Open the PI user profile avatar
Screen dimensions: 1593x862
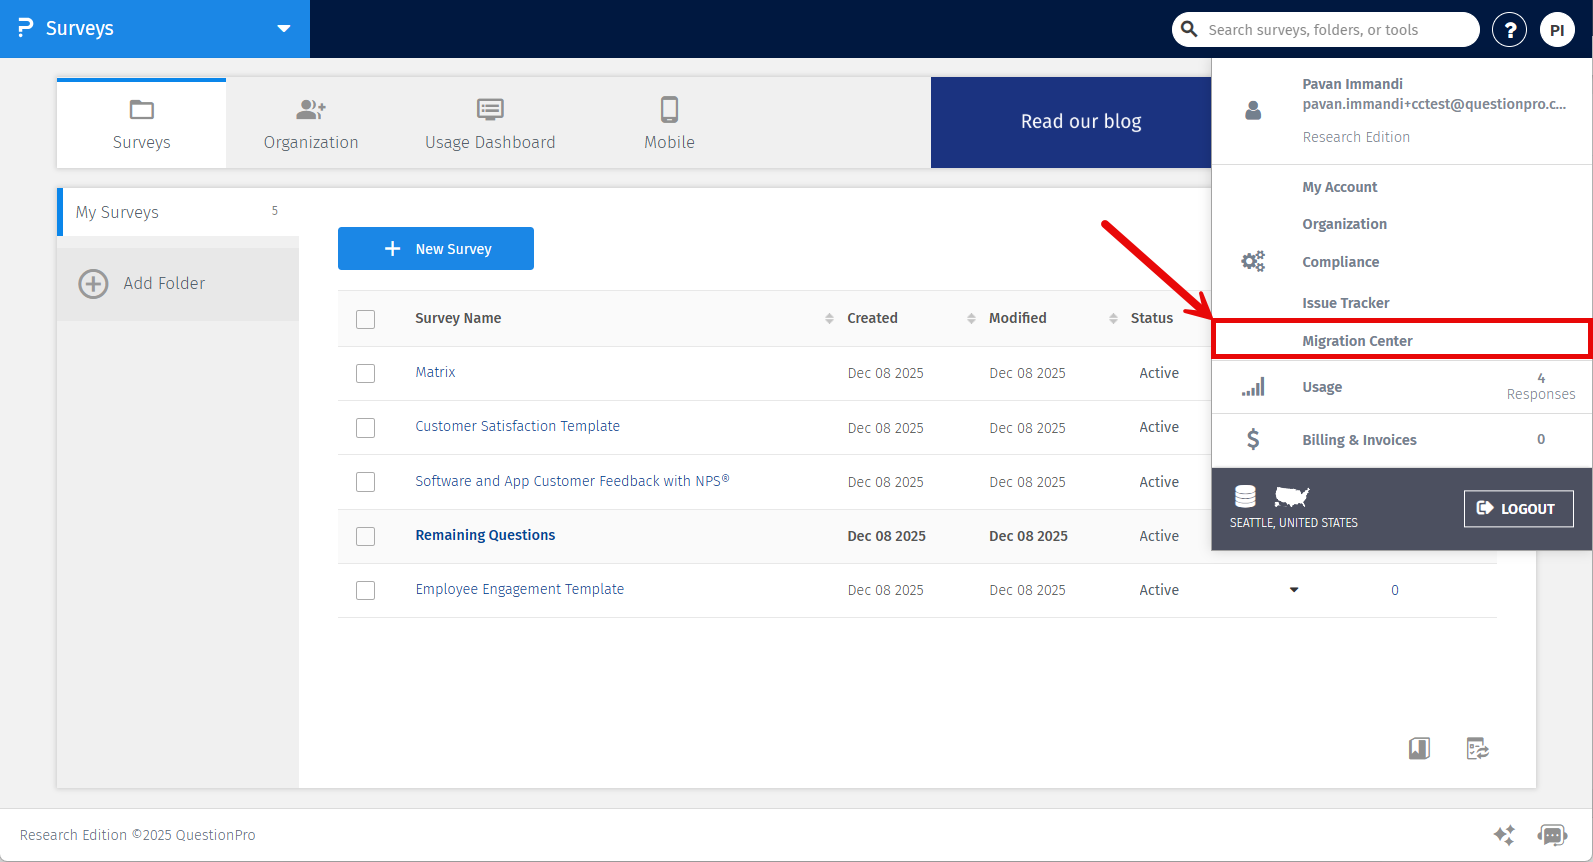[x=1556, y=30]
